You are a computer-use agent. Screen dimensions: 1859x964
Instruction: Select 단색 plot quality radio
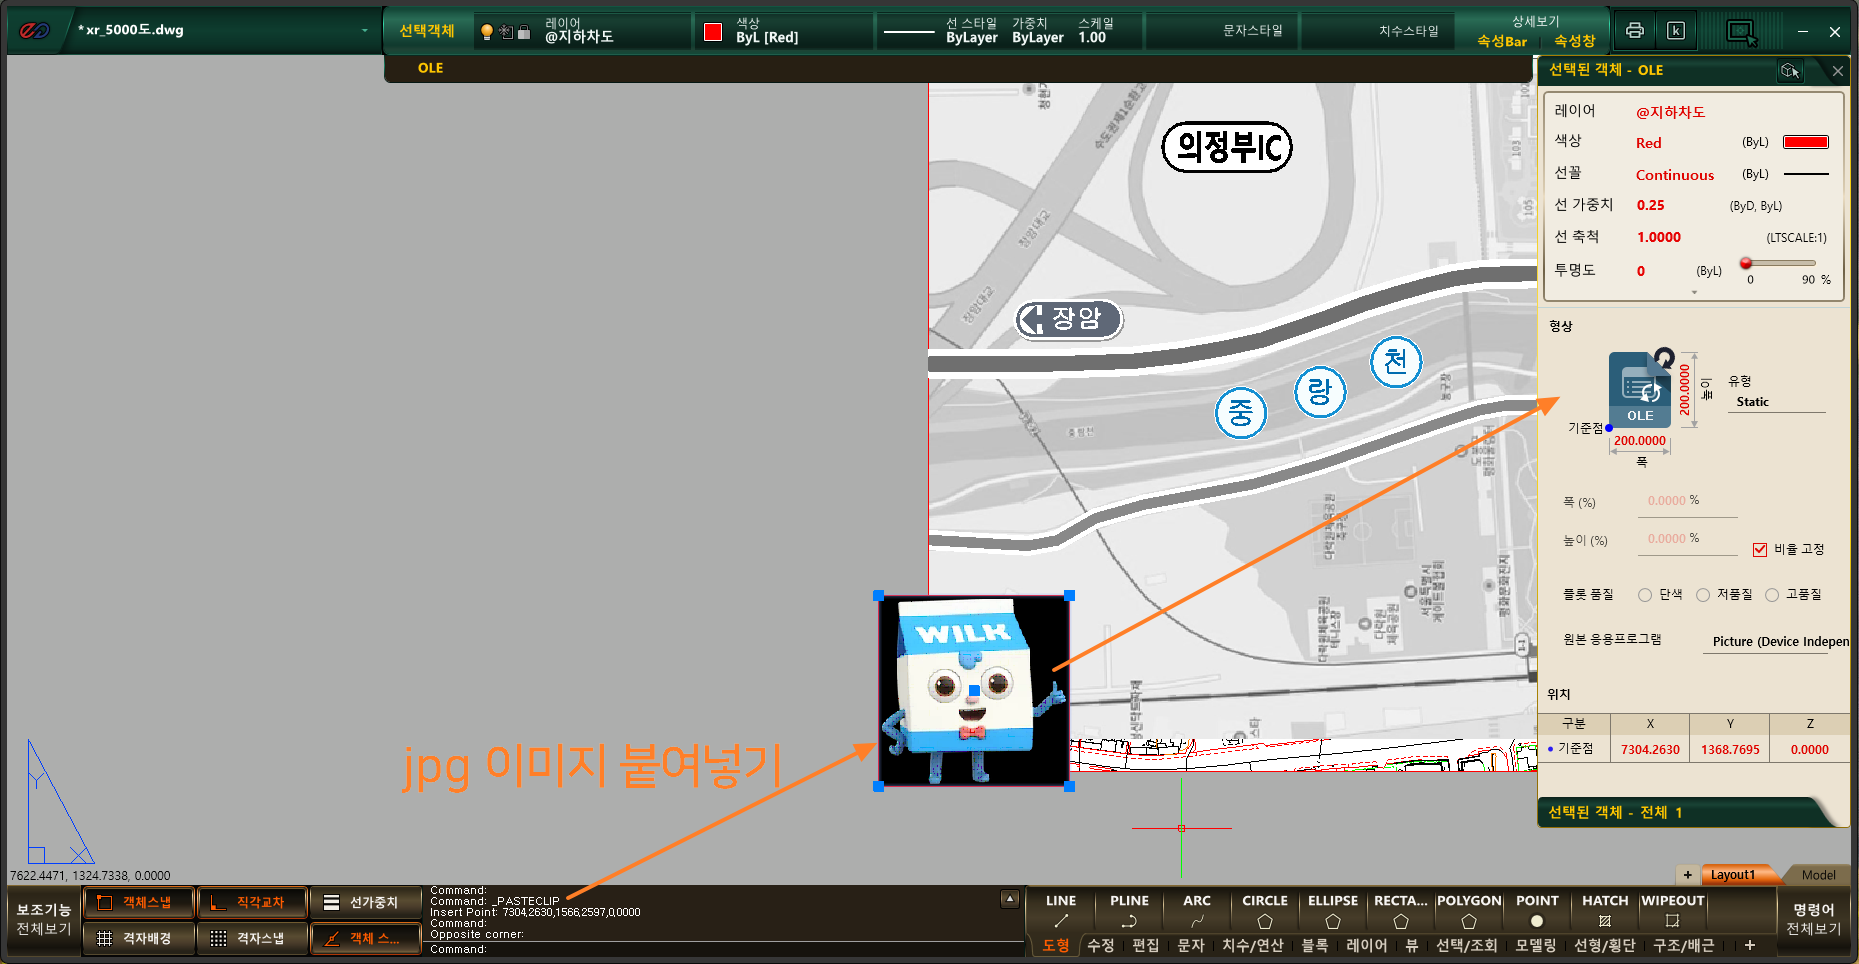[x=1645, y=595]
